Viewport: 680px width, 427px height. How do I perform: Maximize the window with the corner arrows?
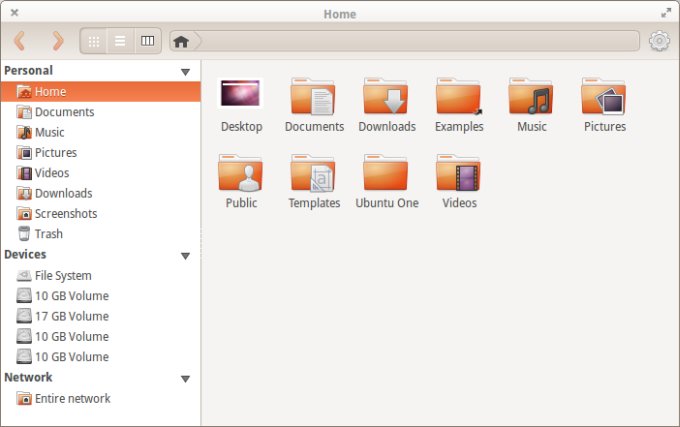click(666, 13)
